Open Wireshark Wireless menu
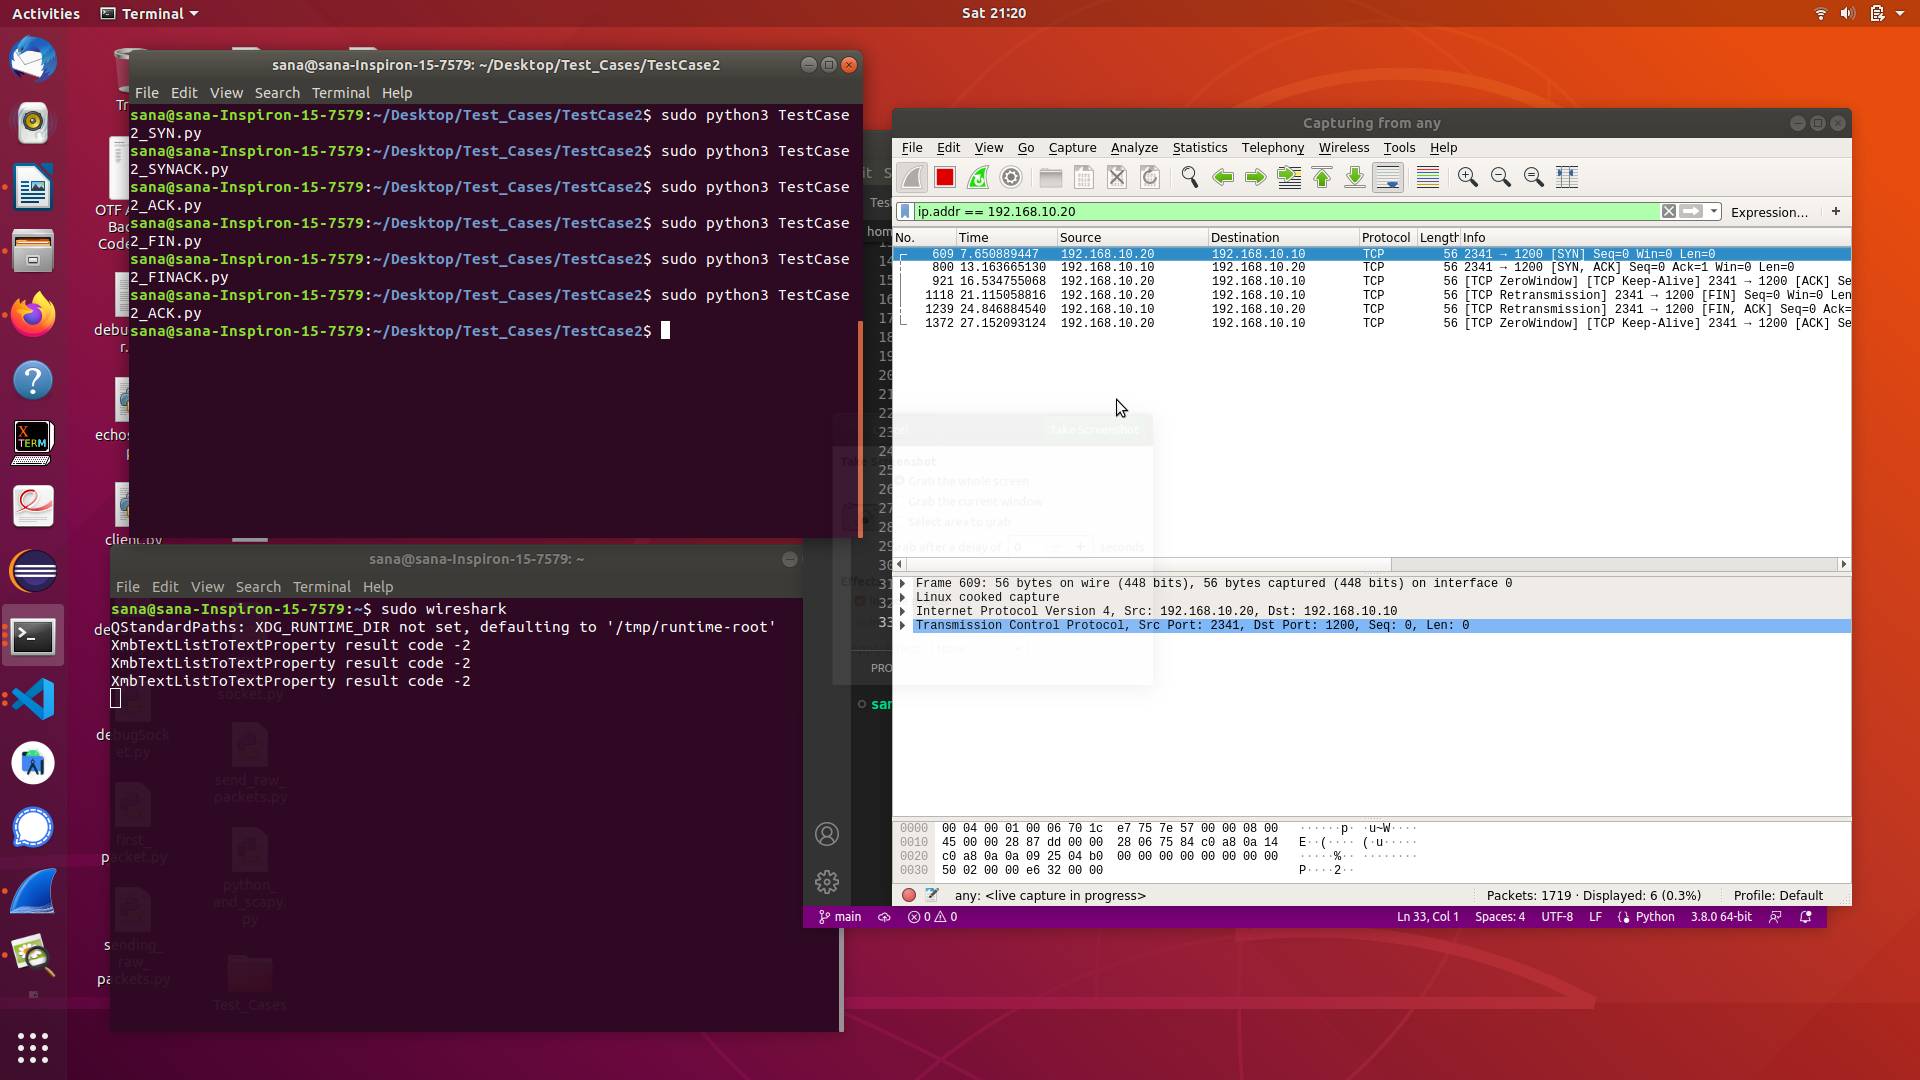Image resolution: width=1920 pixels, height=1080 pixels. [x=1343, y=147]
